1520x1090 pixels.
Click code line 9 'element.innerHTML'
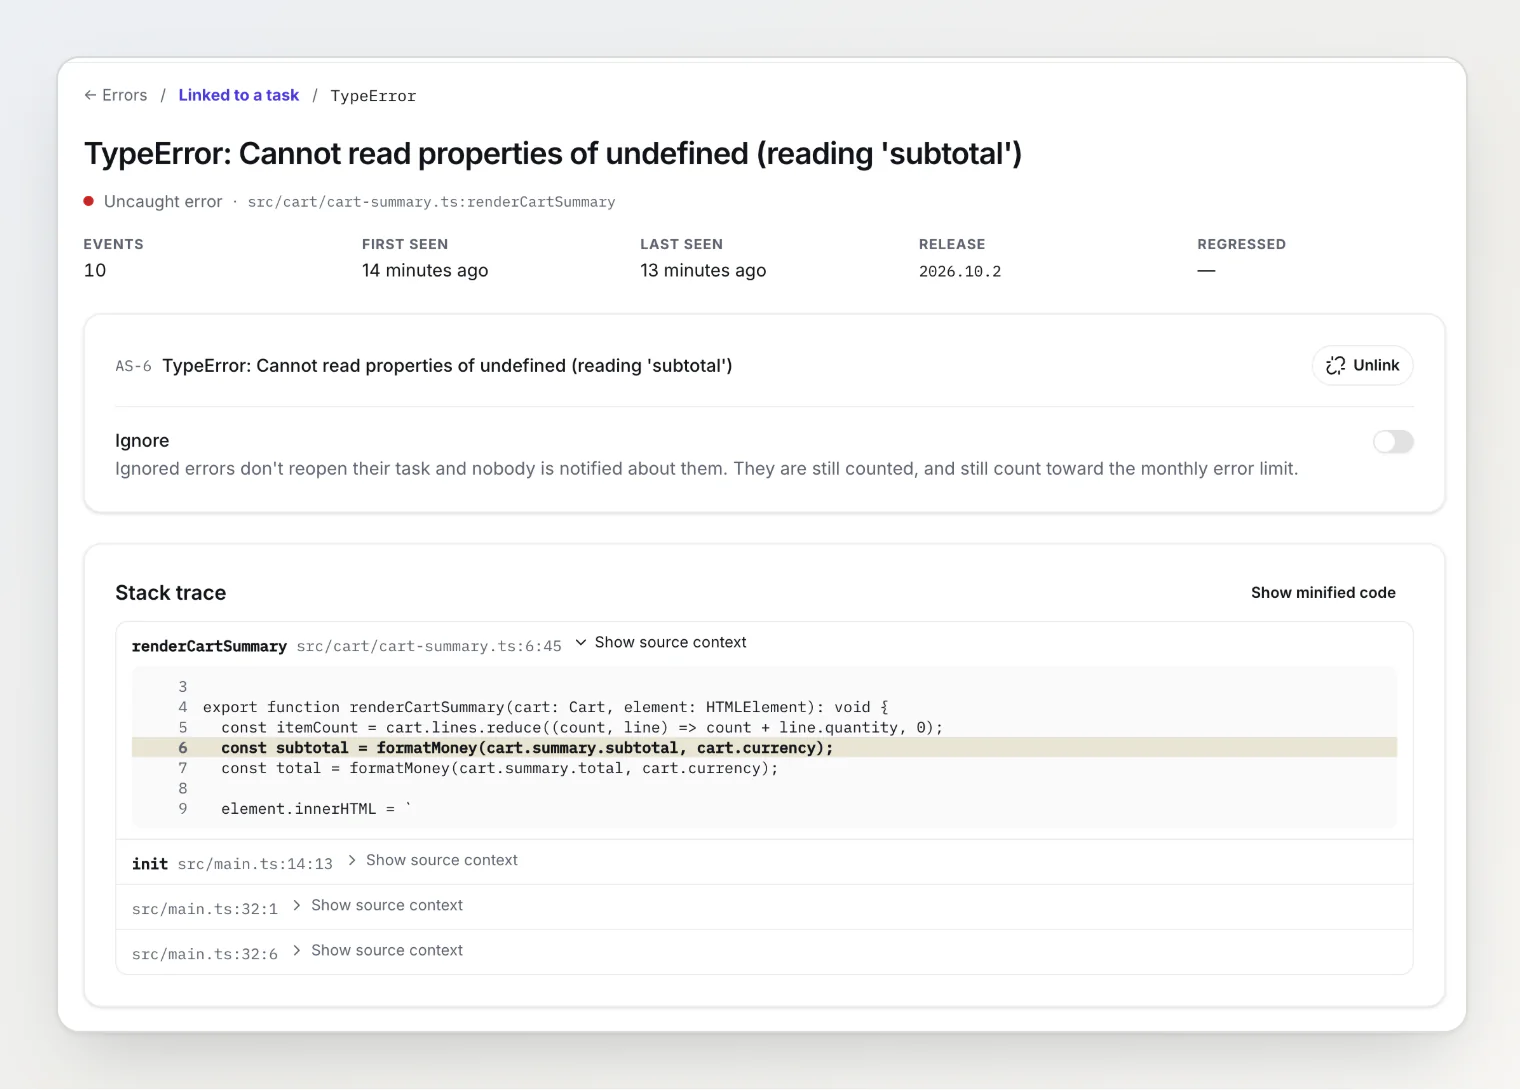(x=316, y=809)
